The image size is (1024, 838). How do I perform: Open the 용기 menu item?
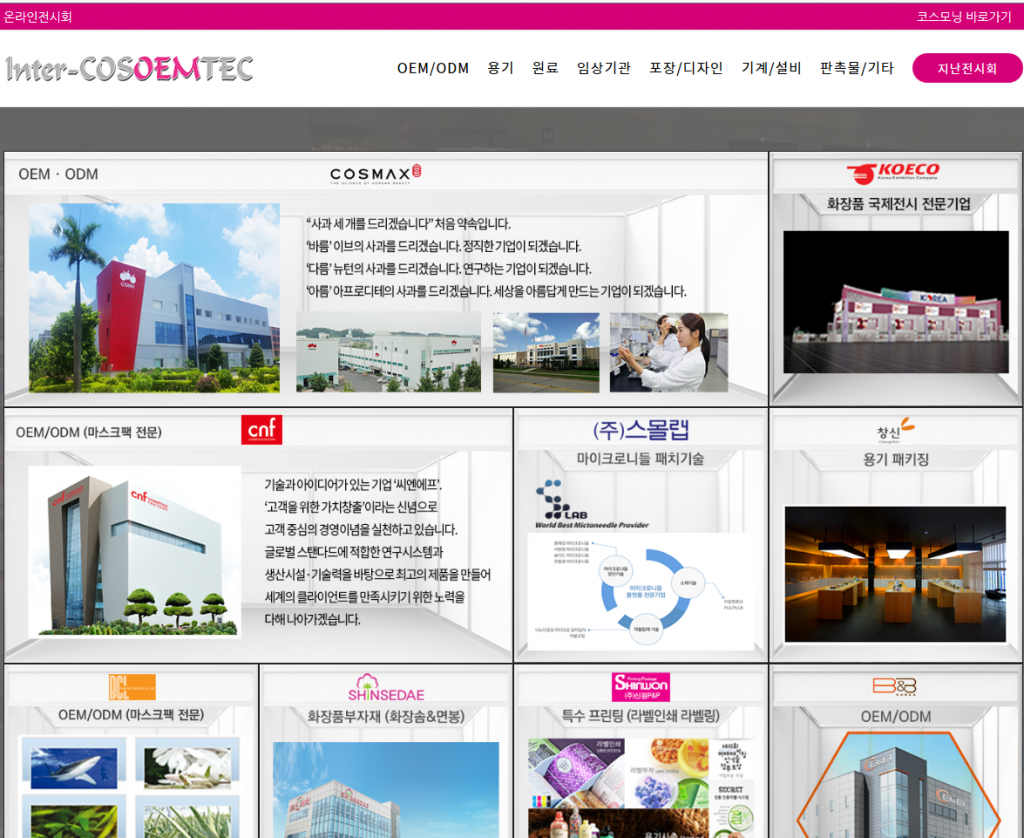pyautogui.click(x=501, y=68)
